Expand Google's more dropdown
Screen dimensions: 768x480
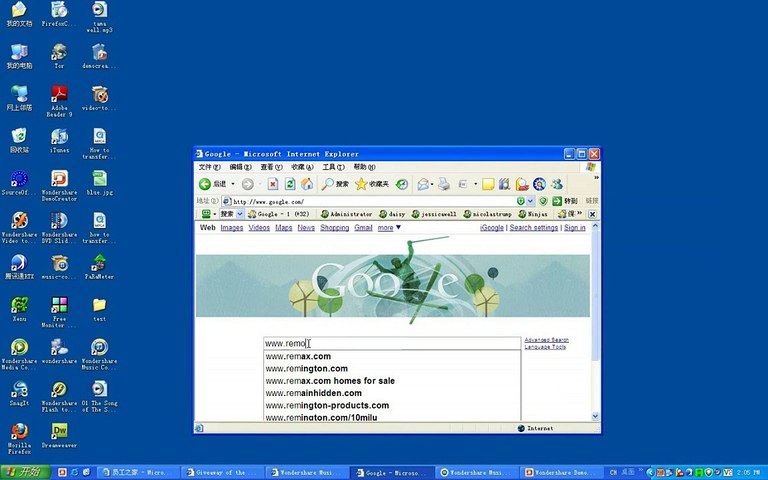tap(389, 228)
